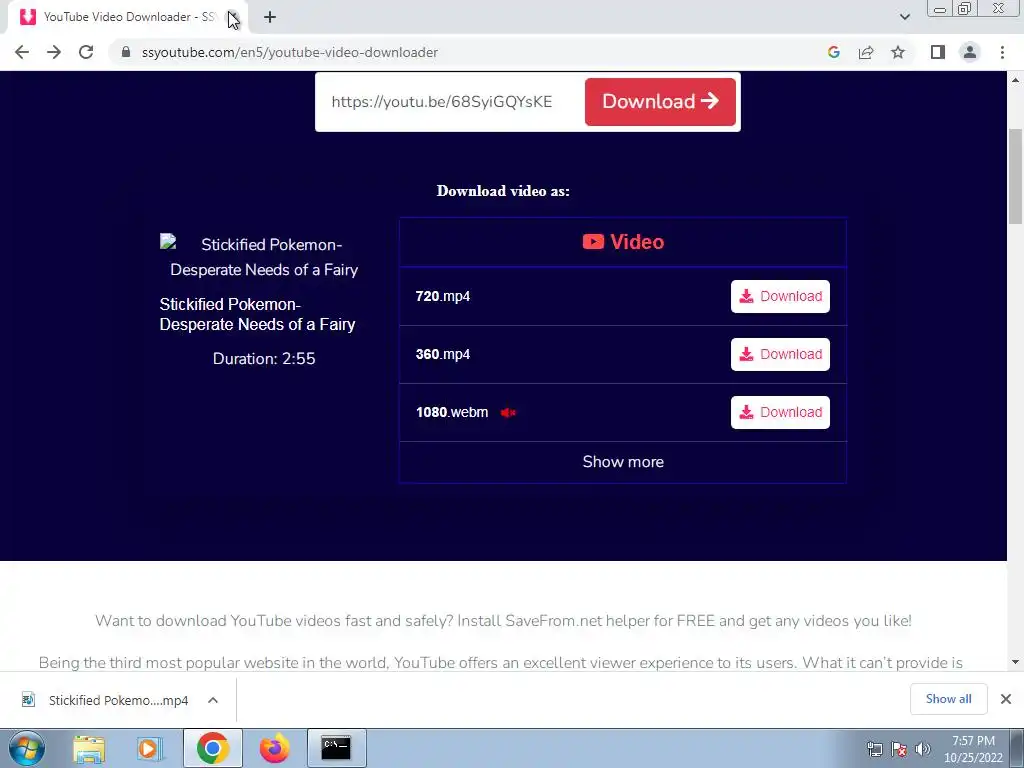Click the video title Stickified Pokemon- Desperate Needs
The image size is (1024, 768).
pyautogui.click(x=257, y=314)
